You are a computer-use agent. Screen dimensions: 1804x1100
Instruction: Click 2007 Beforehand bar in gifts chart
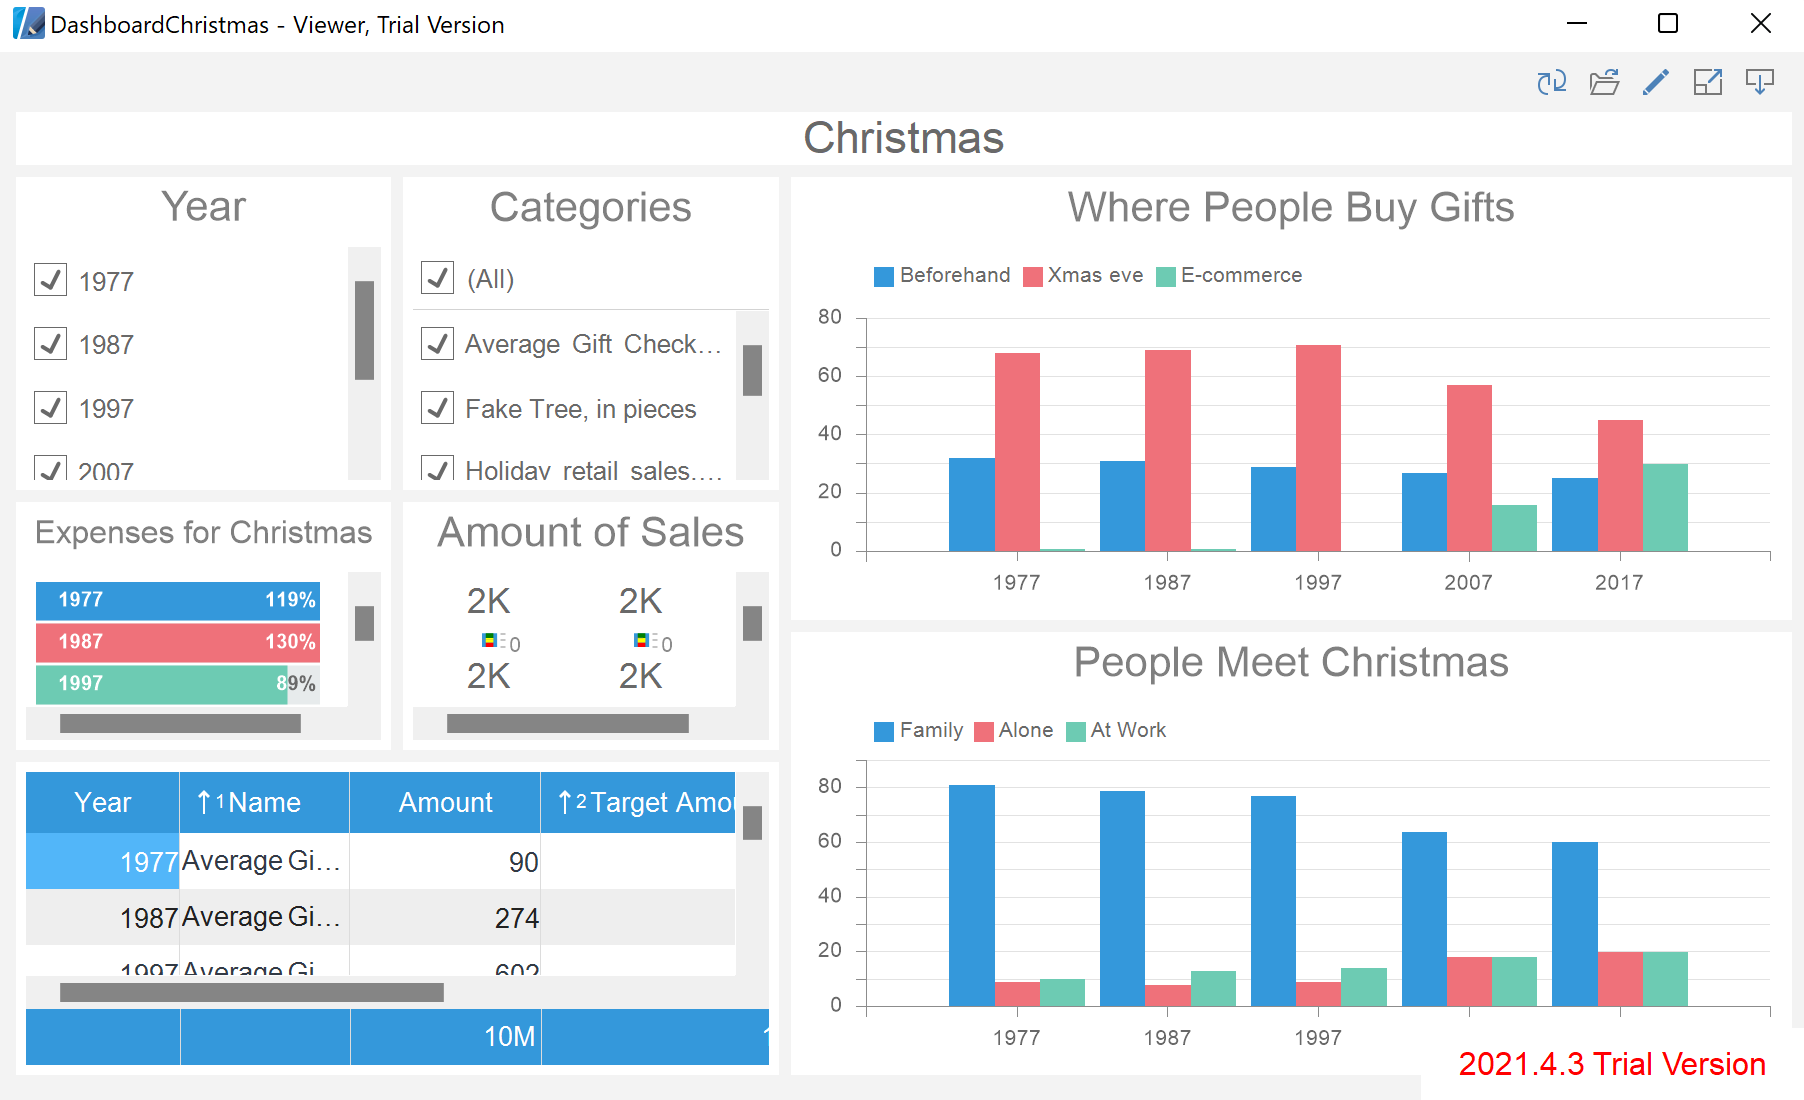1424,512
